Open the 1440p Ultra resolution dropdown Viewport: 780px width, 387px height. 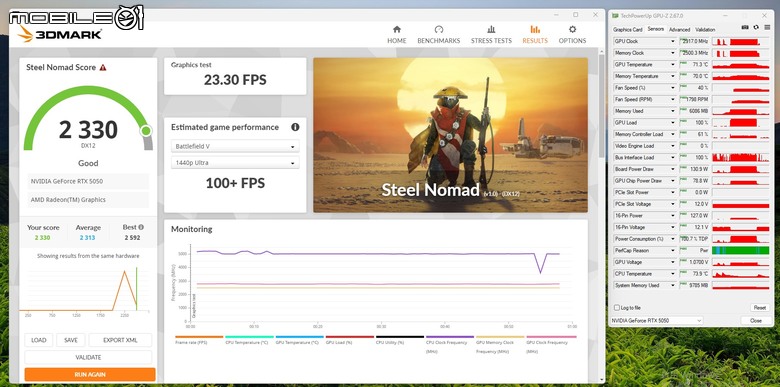pos(235,163)
